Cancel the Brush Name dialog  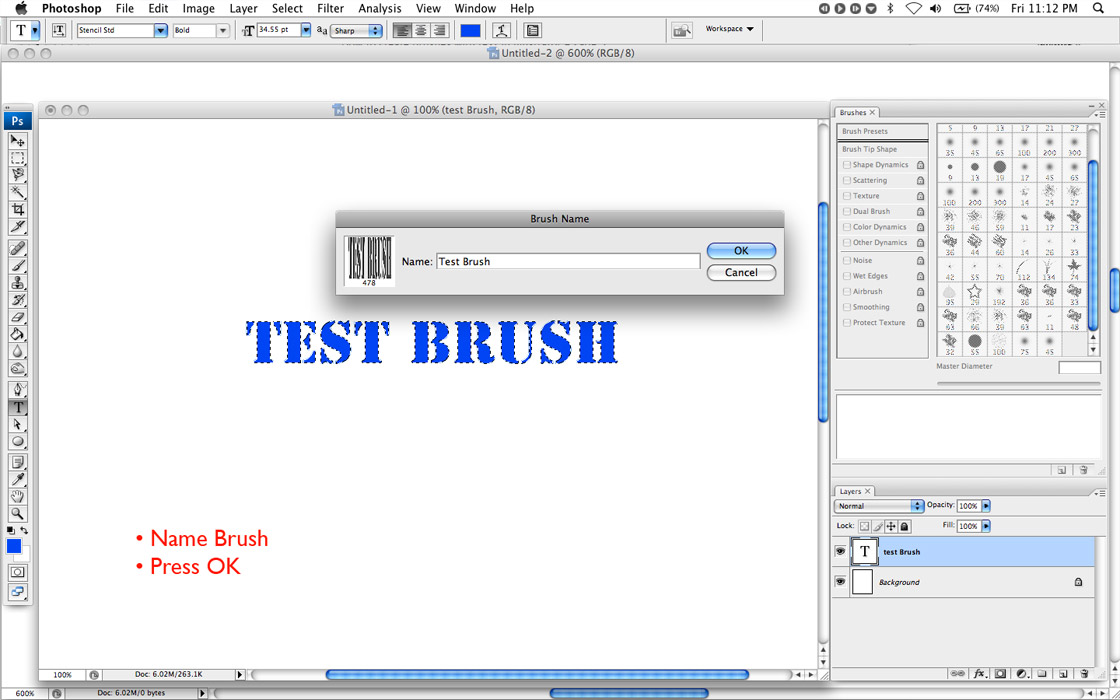[x=741, y=272]
